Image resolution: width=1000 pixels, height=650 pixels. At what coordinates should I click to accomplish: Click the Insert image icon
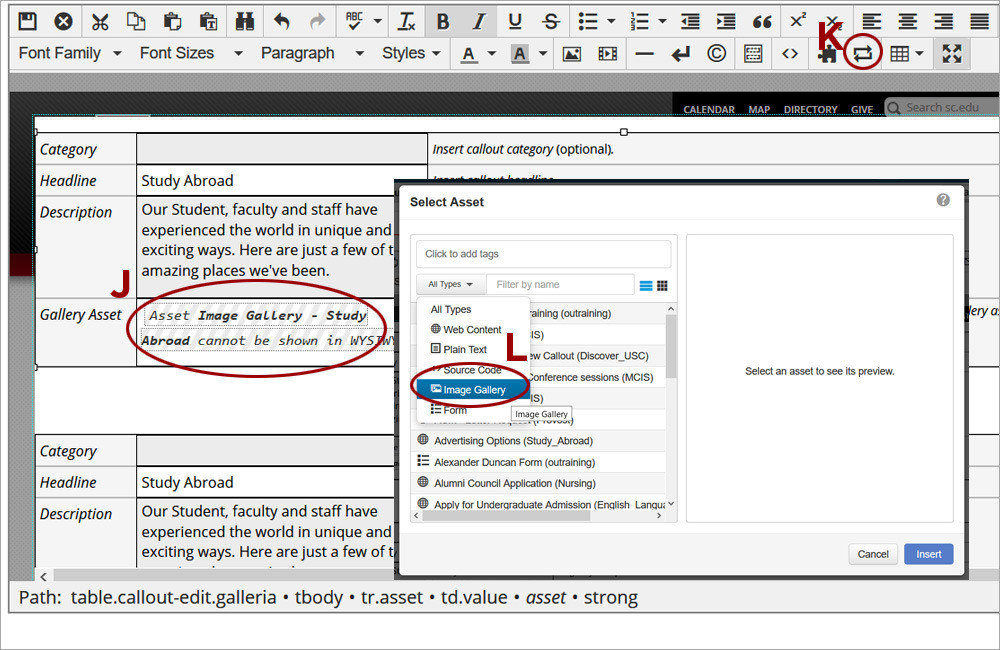571,54
